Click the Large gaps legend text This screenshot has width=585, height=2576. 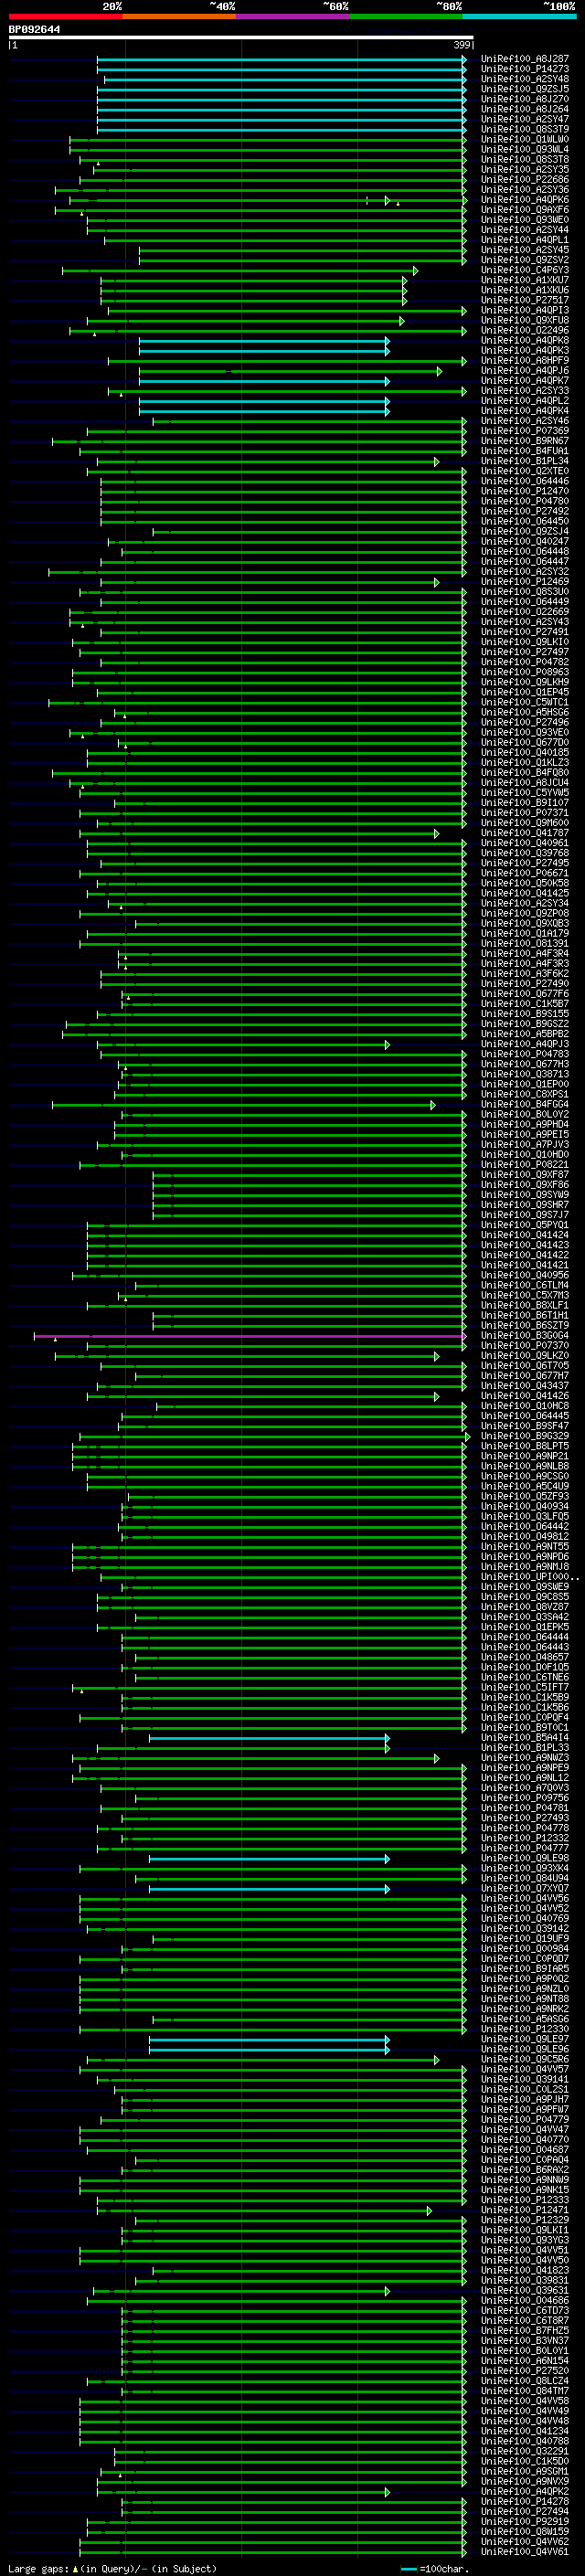[x=112, y=2568]
